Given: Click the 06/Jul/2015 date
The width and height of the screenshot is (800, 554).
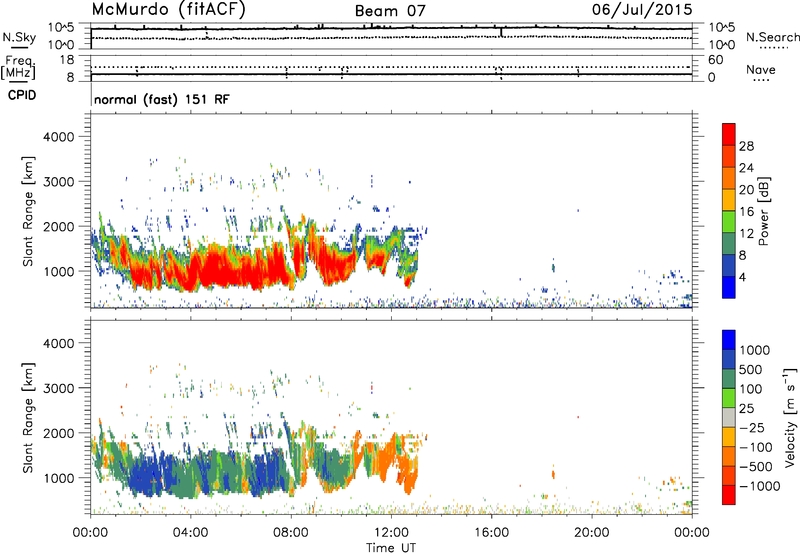Looking at the screenshot, I should 642,10.
